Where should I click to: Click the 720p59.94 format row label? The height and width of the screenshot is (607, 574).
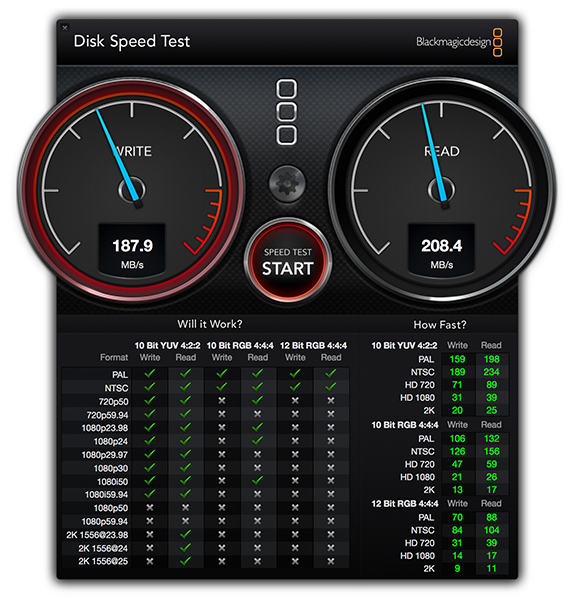(x=107, y=415)
